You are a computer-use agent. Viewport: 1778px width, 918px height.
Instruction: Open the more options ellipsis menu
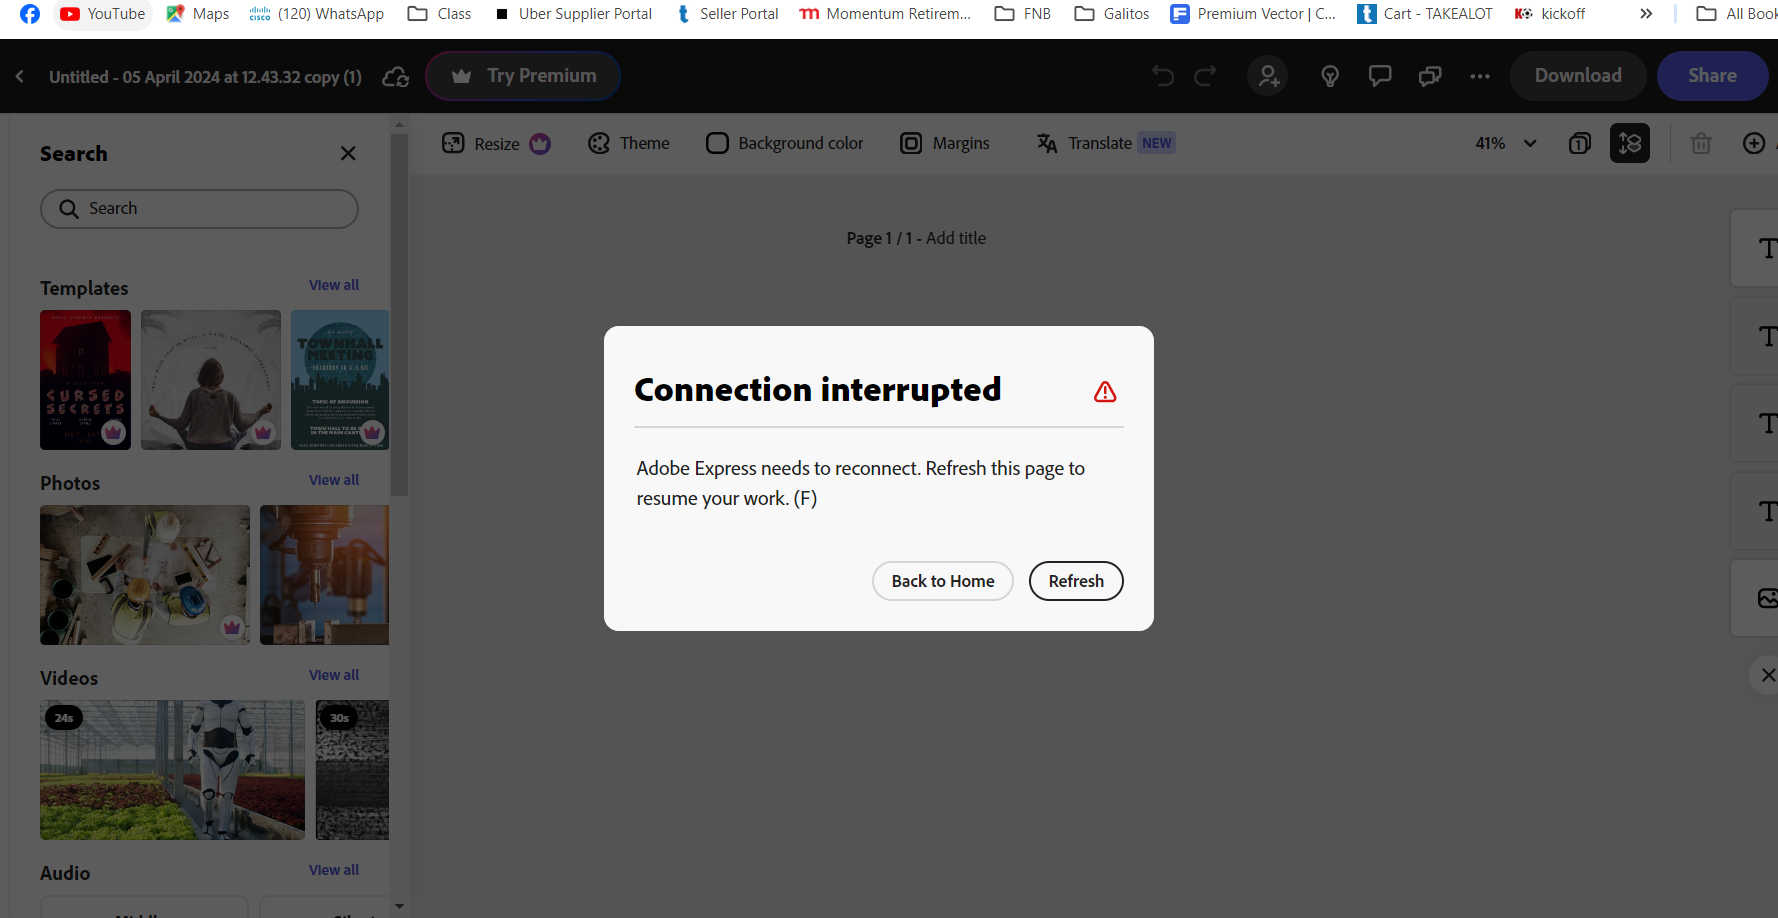point(1479,75)
